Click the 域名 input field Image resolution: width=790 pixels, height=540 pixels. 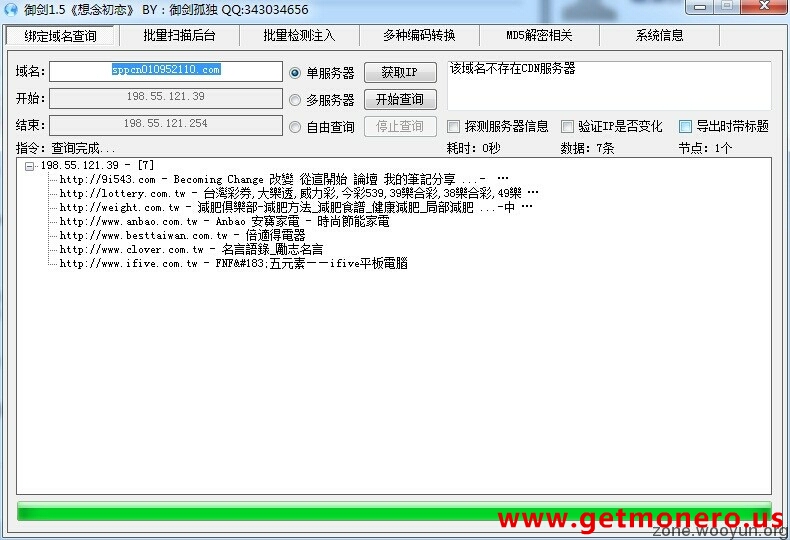(x=166, y=72)
